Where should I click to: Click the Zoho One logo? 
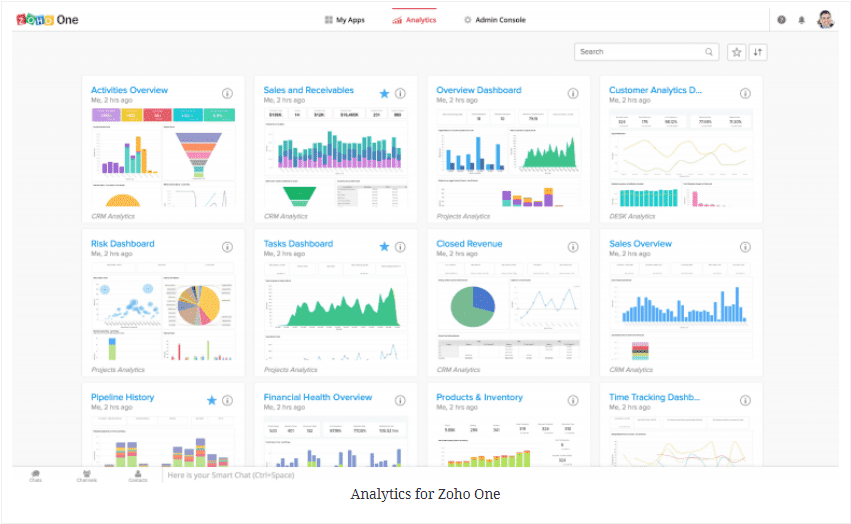point(47,20)
